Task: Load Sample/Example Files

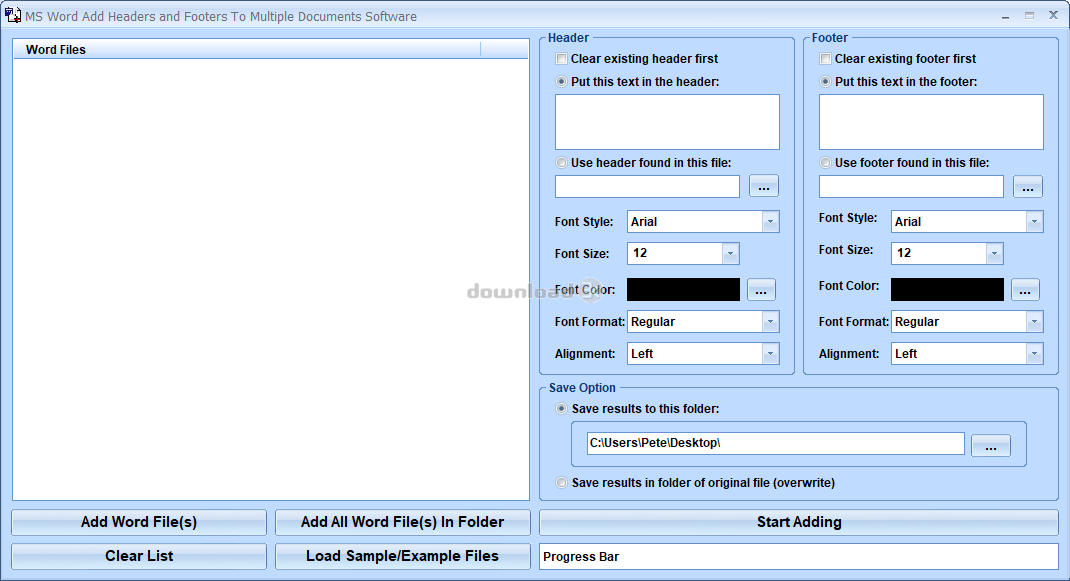Action: click(x=403, y=556)
